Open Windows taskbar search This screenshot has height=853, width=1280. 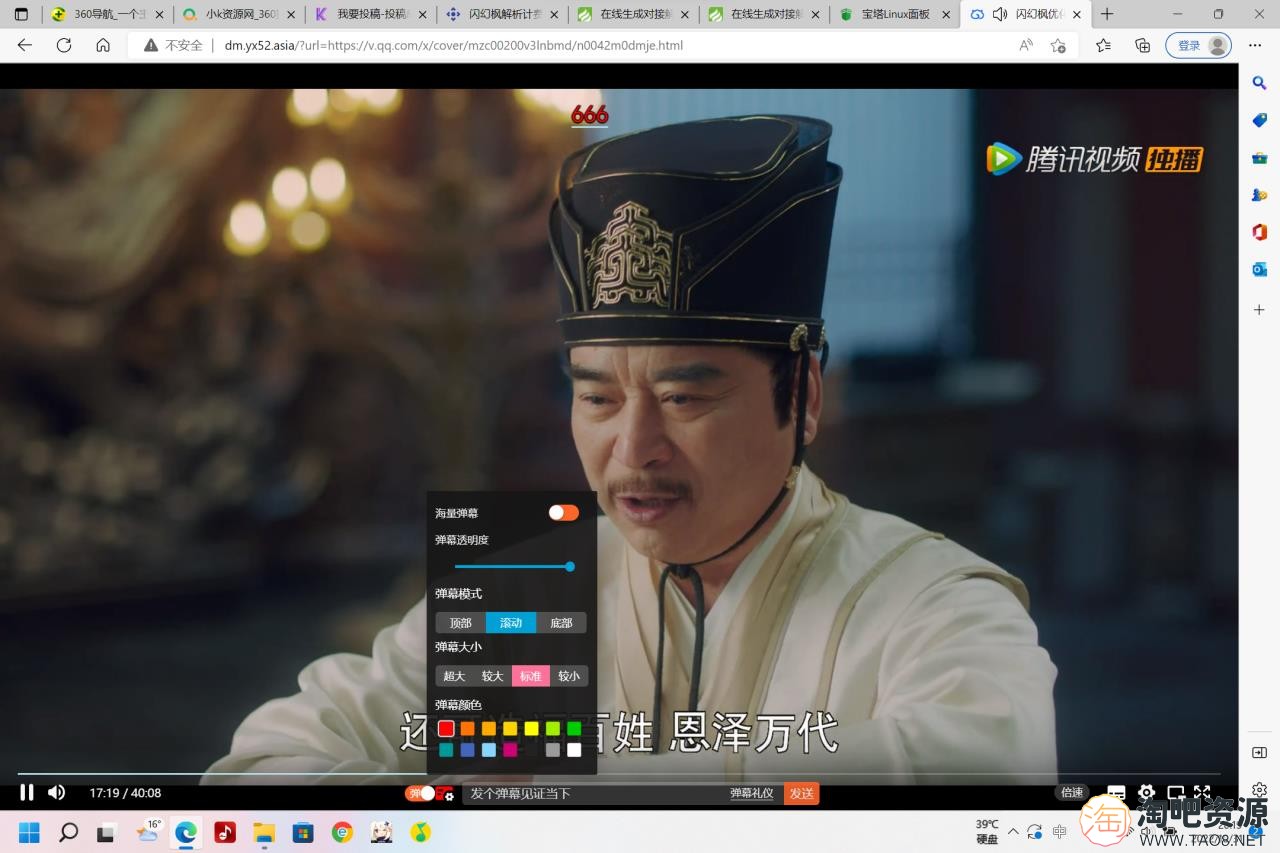68,832
